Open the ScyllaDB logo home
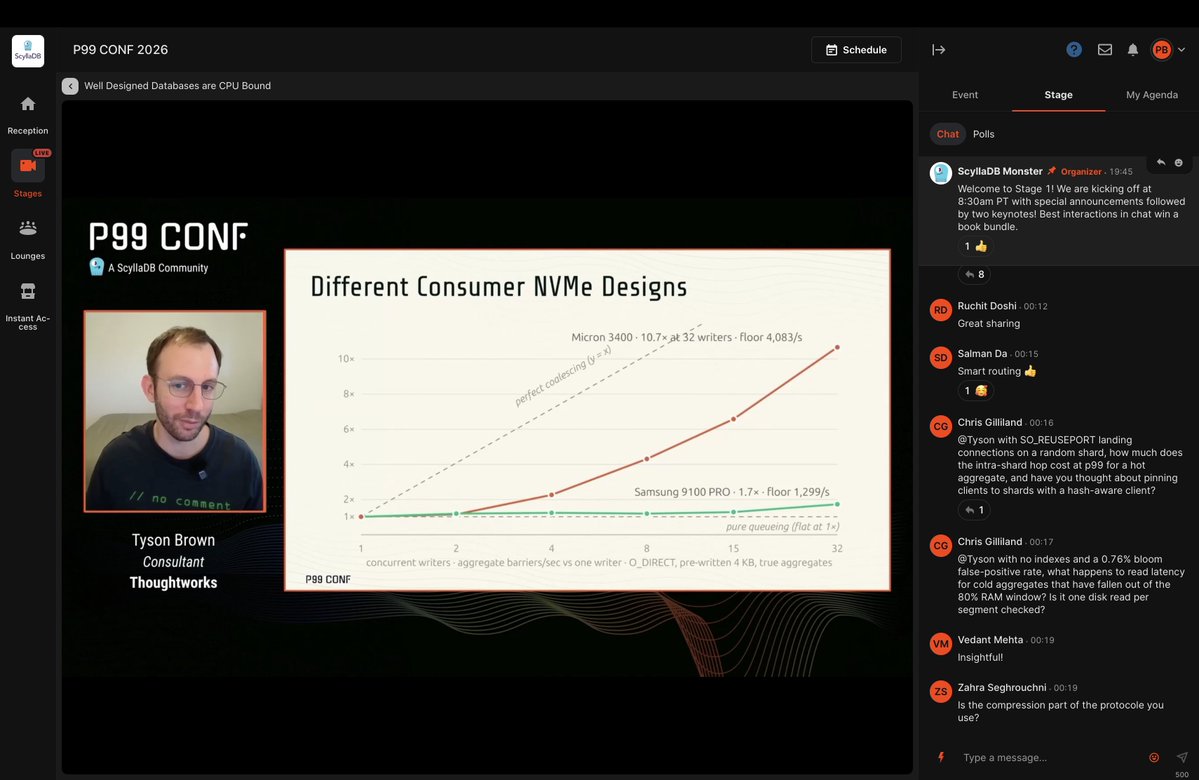This screenshot has width=1199, height=780. pyautogui.click(x=28, y=51)
